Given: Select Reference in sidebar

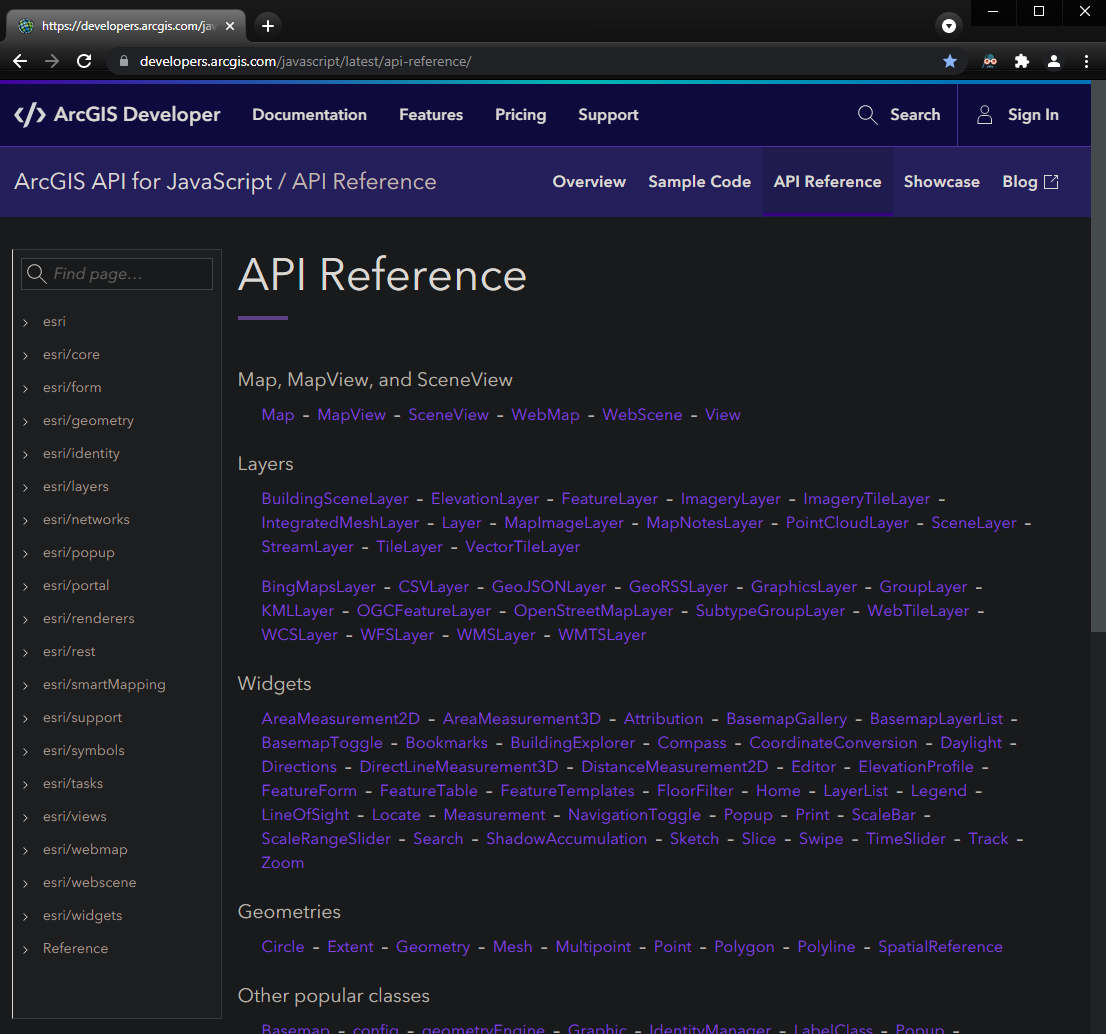Looking at the screenshot, I should (75, 949).
